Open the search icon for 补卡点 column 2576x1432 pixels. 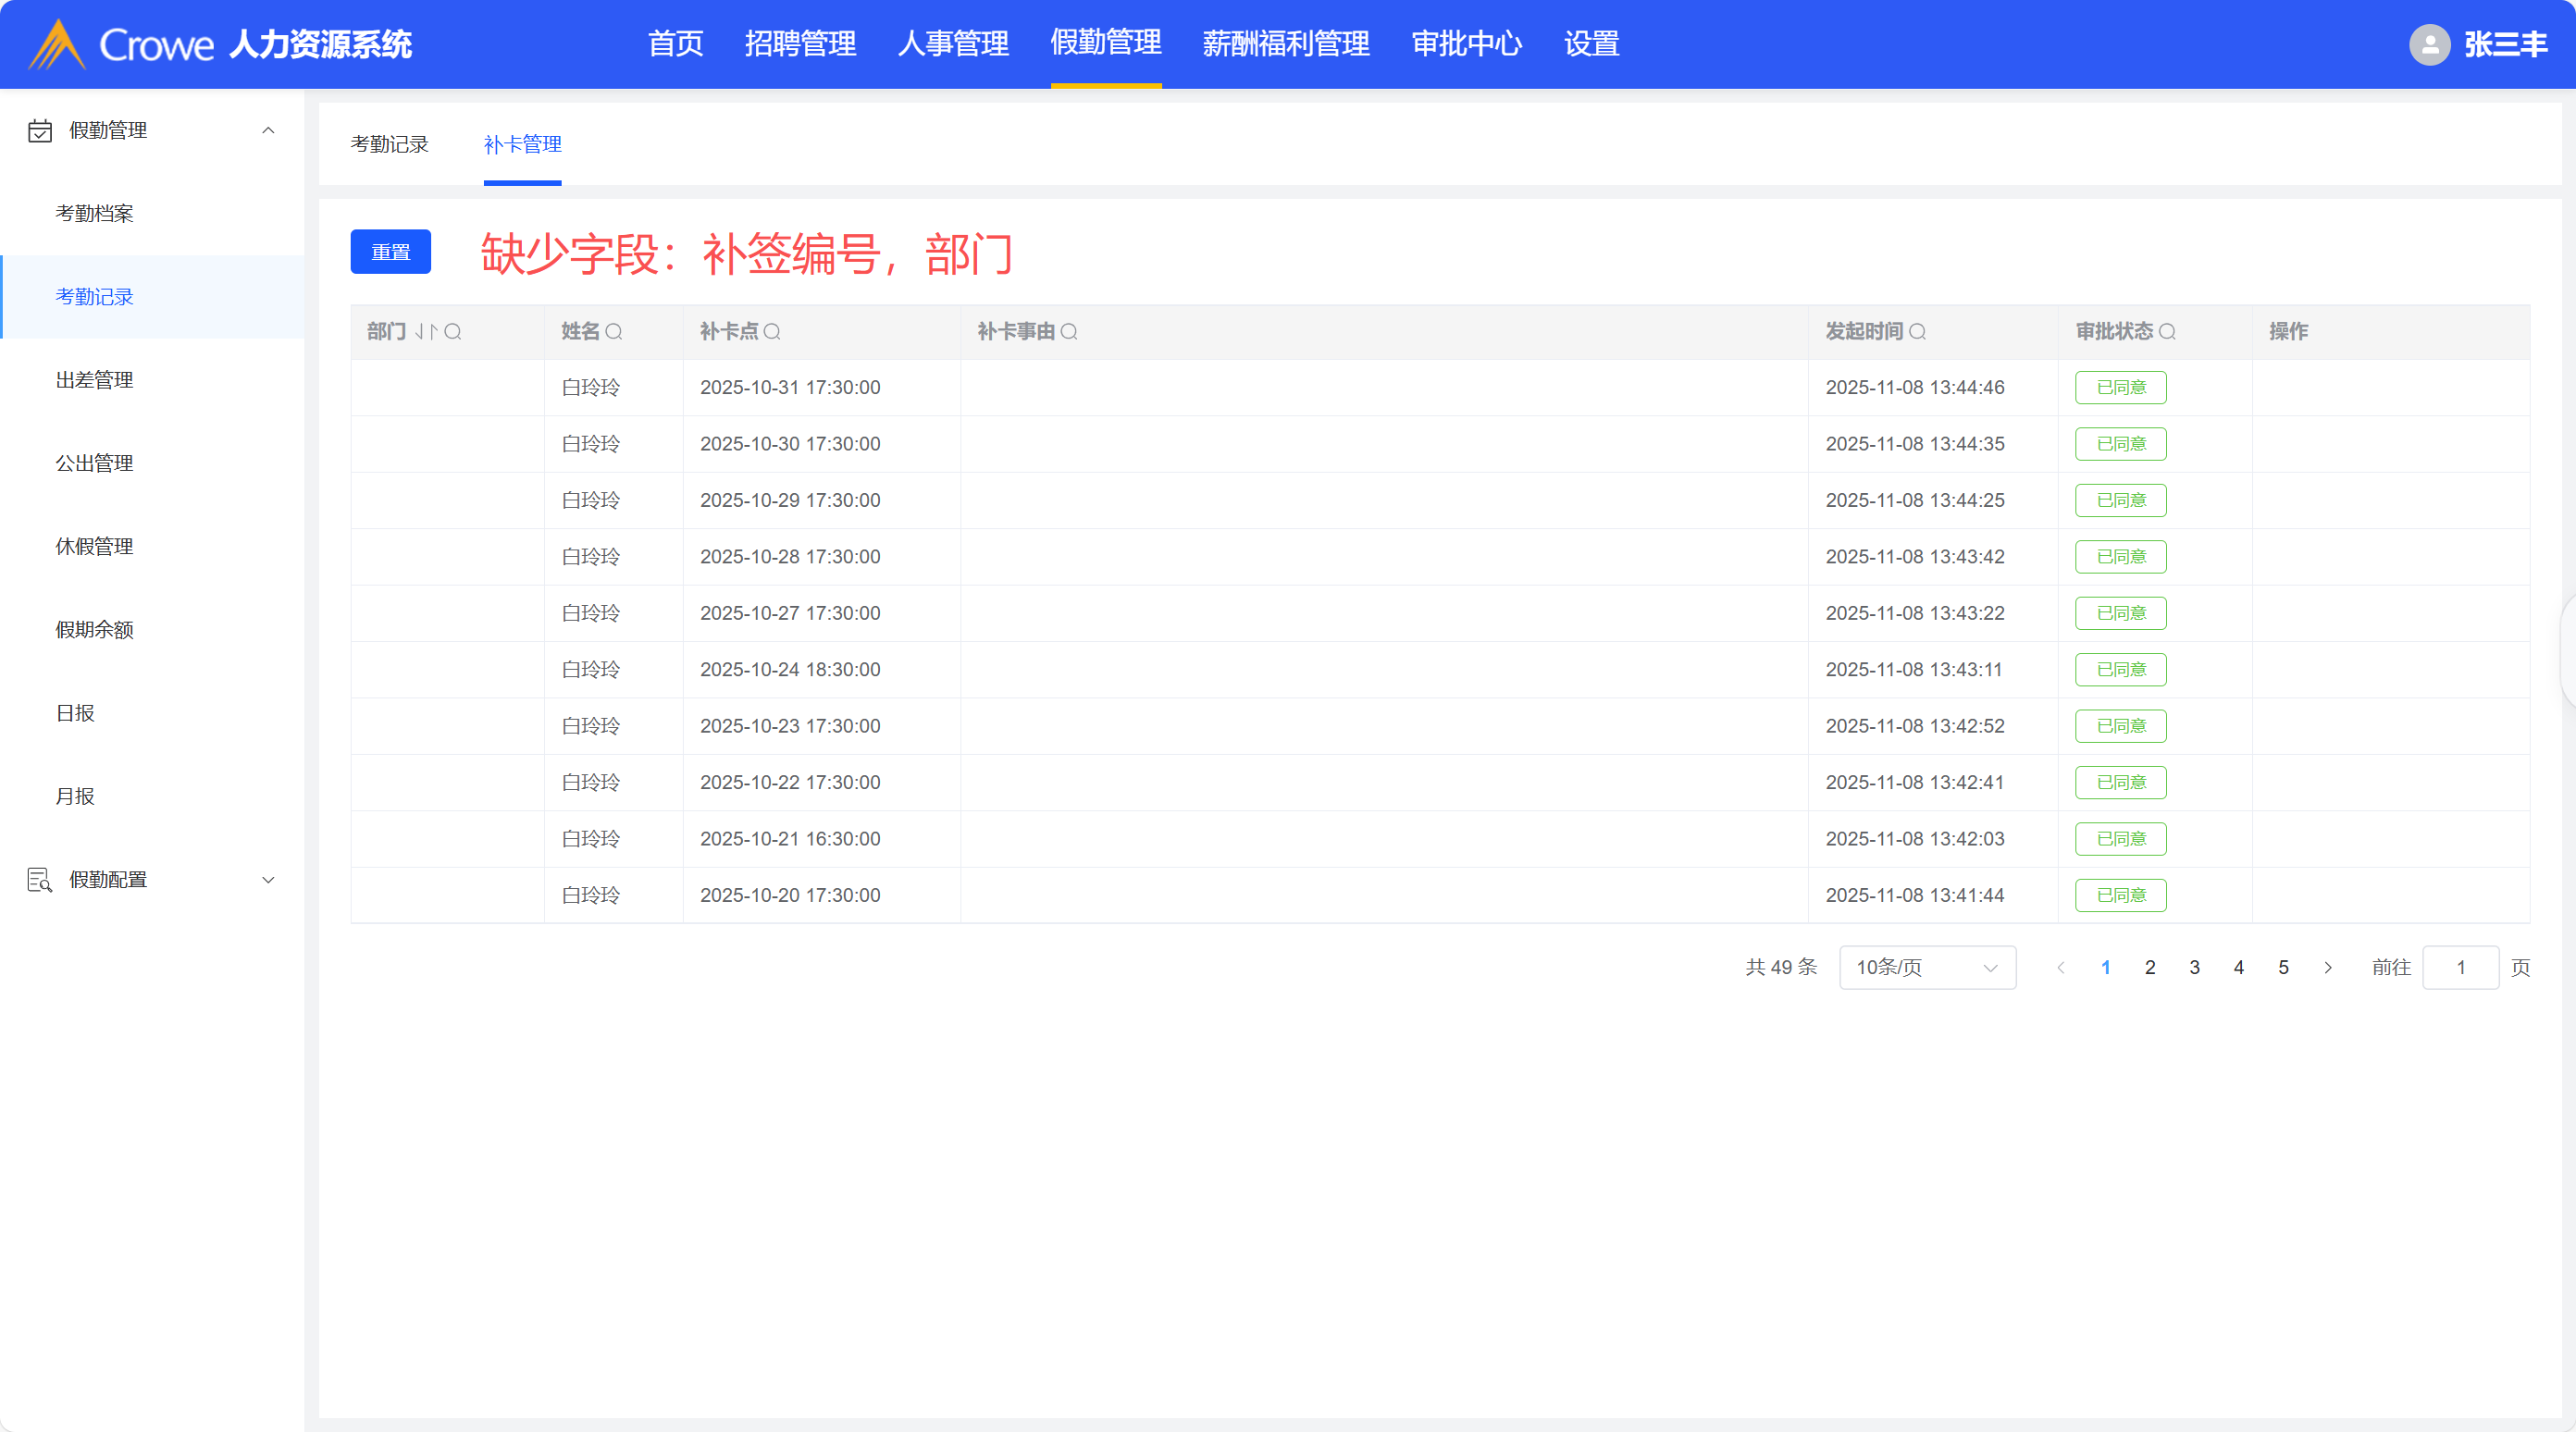click(772, 332)
